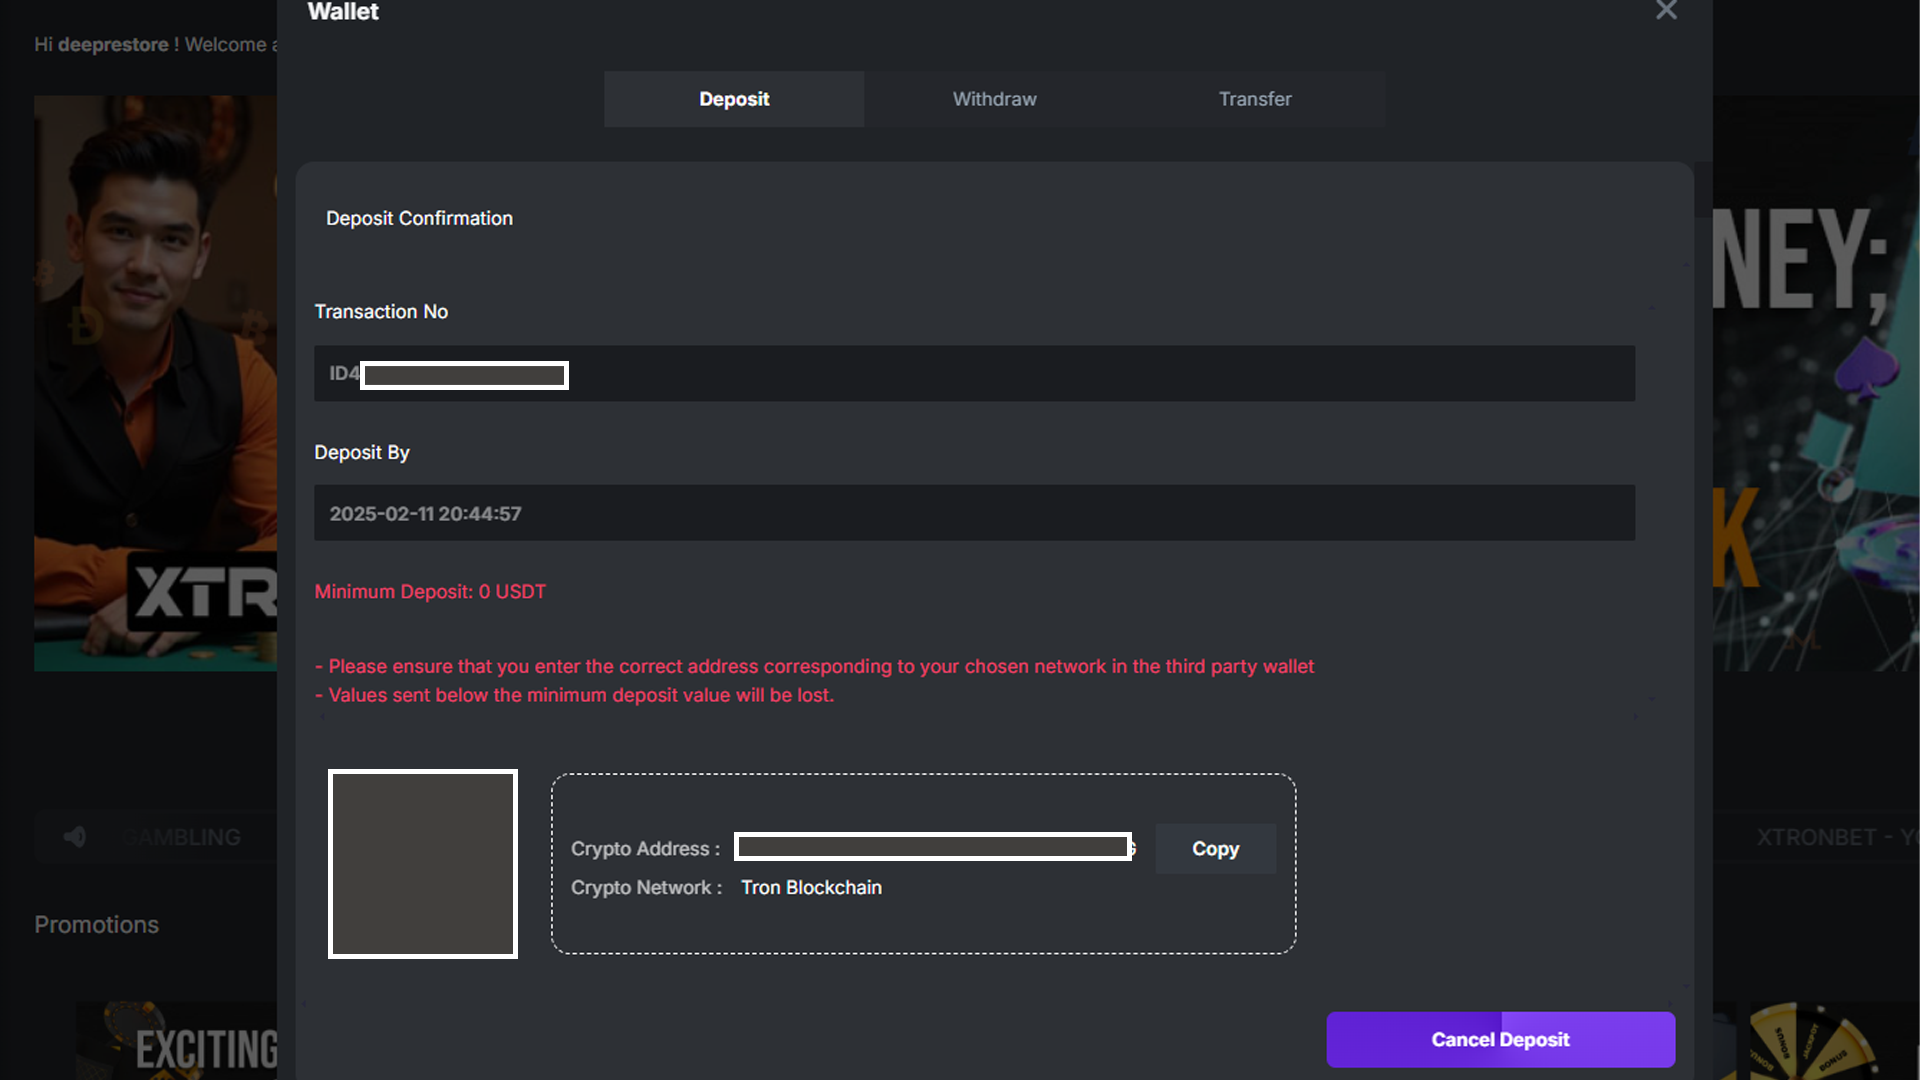Click the Tron Blockchain network label
This screenshot has width=1920, height=1080.
[811, 888]
